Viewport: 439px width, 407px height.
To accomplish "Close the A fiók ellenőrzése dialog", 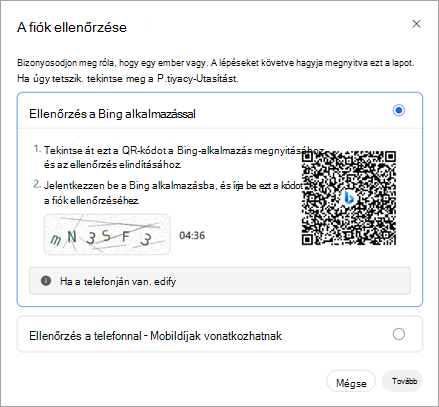I will [416, 24].
